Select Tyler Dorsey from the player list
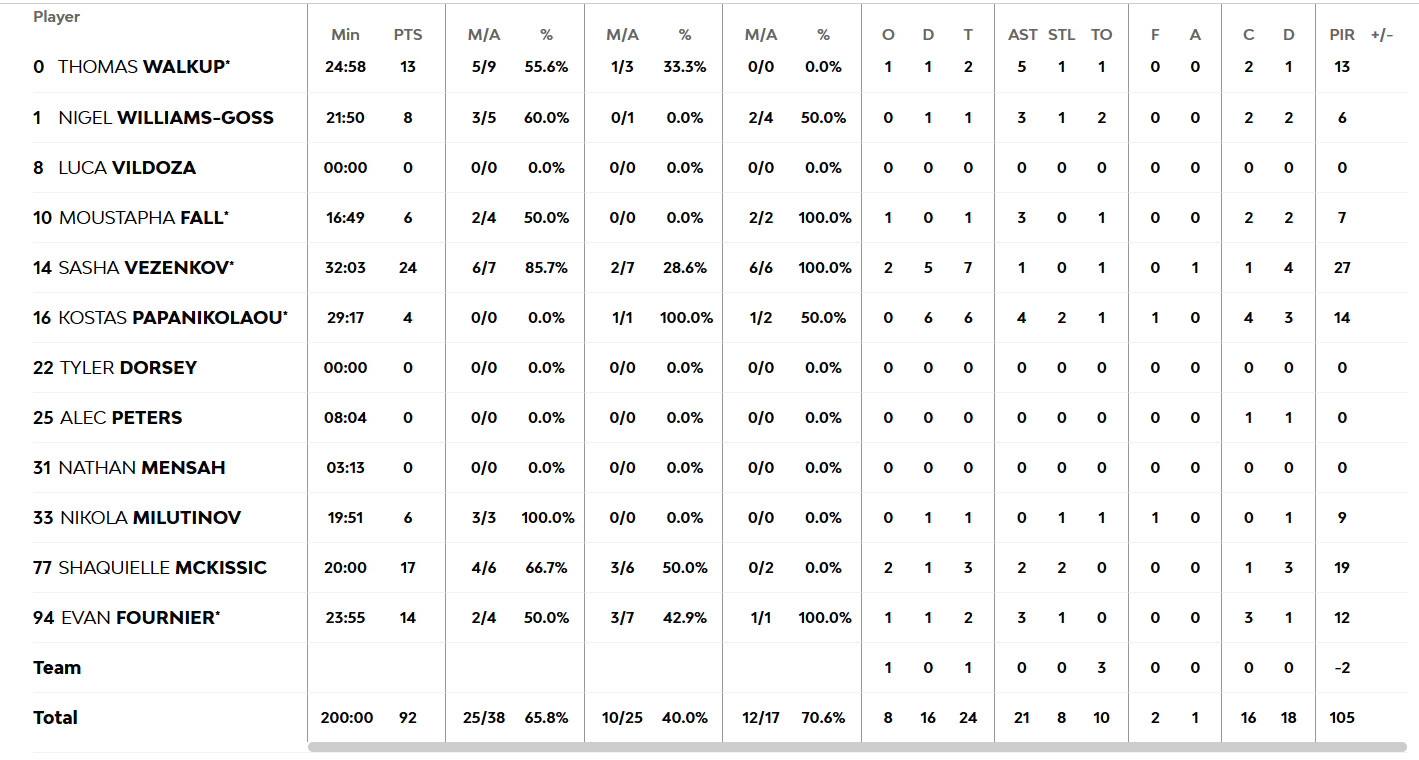The width and height of the screenshot is (1419, 760). coord(127,367)
